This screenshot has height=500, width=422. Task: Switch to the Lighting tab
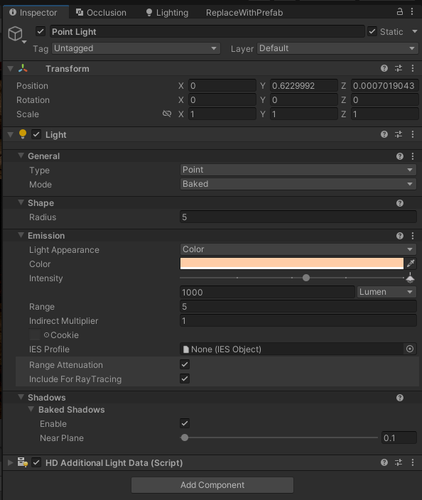tap(167, 13)
